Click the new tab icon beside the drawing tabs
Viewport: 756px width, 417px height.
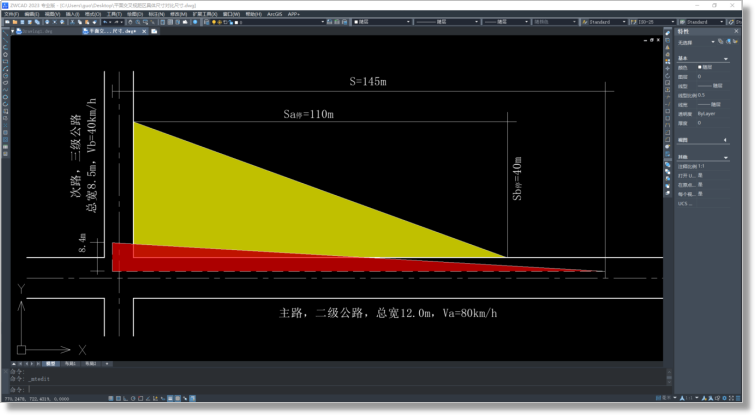(155, 31)
